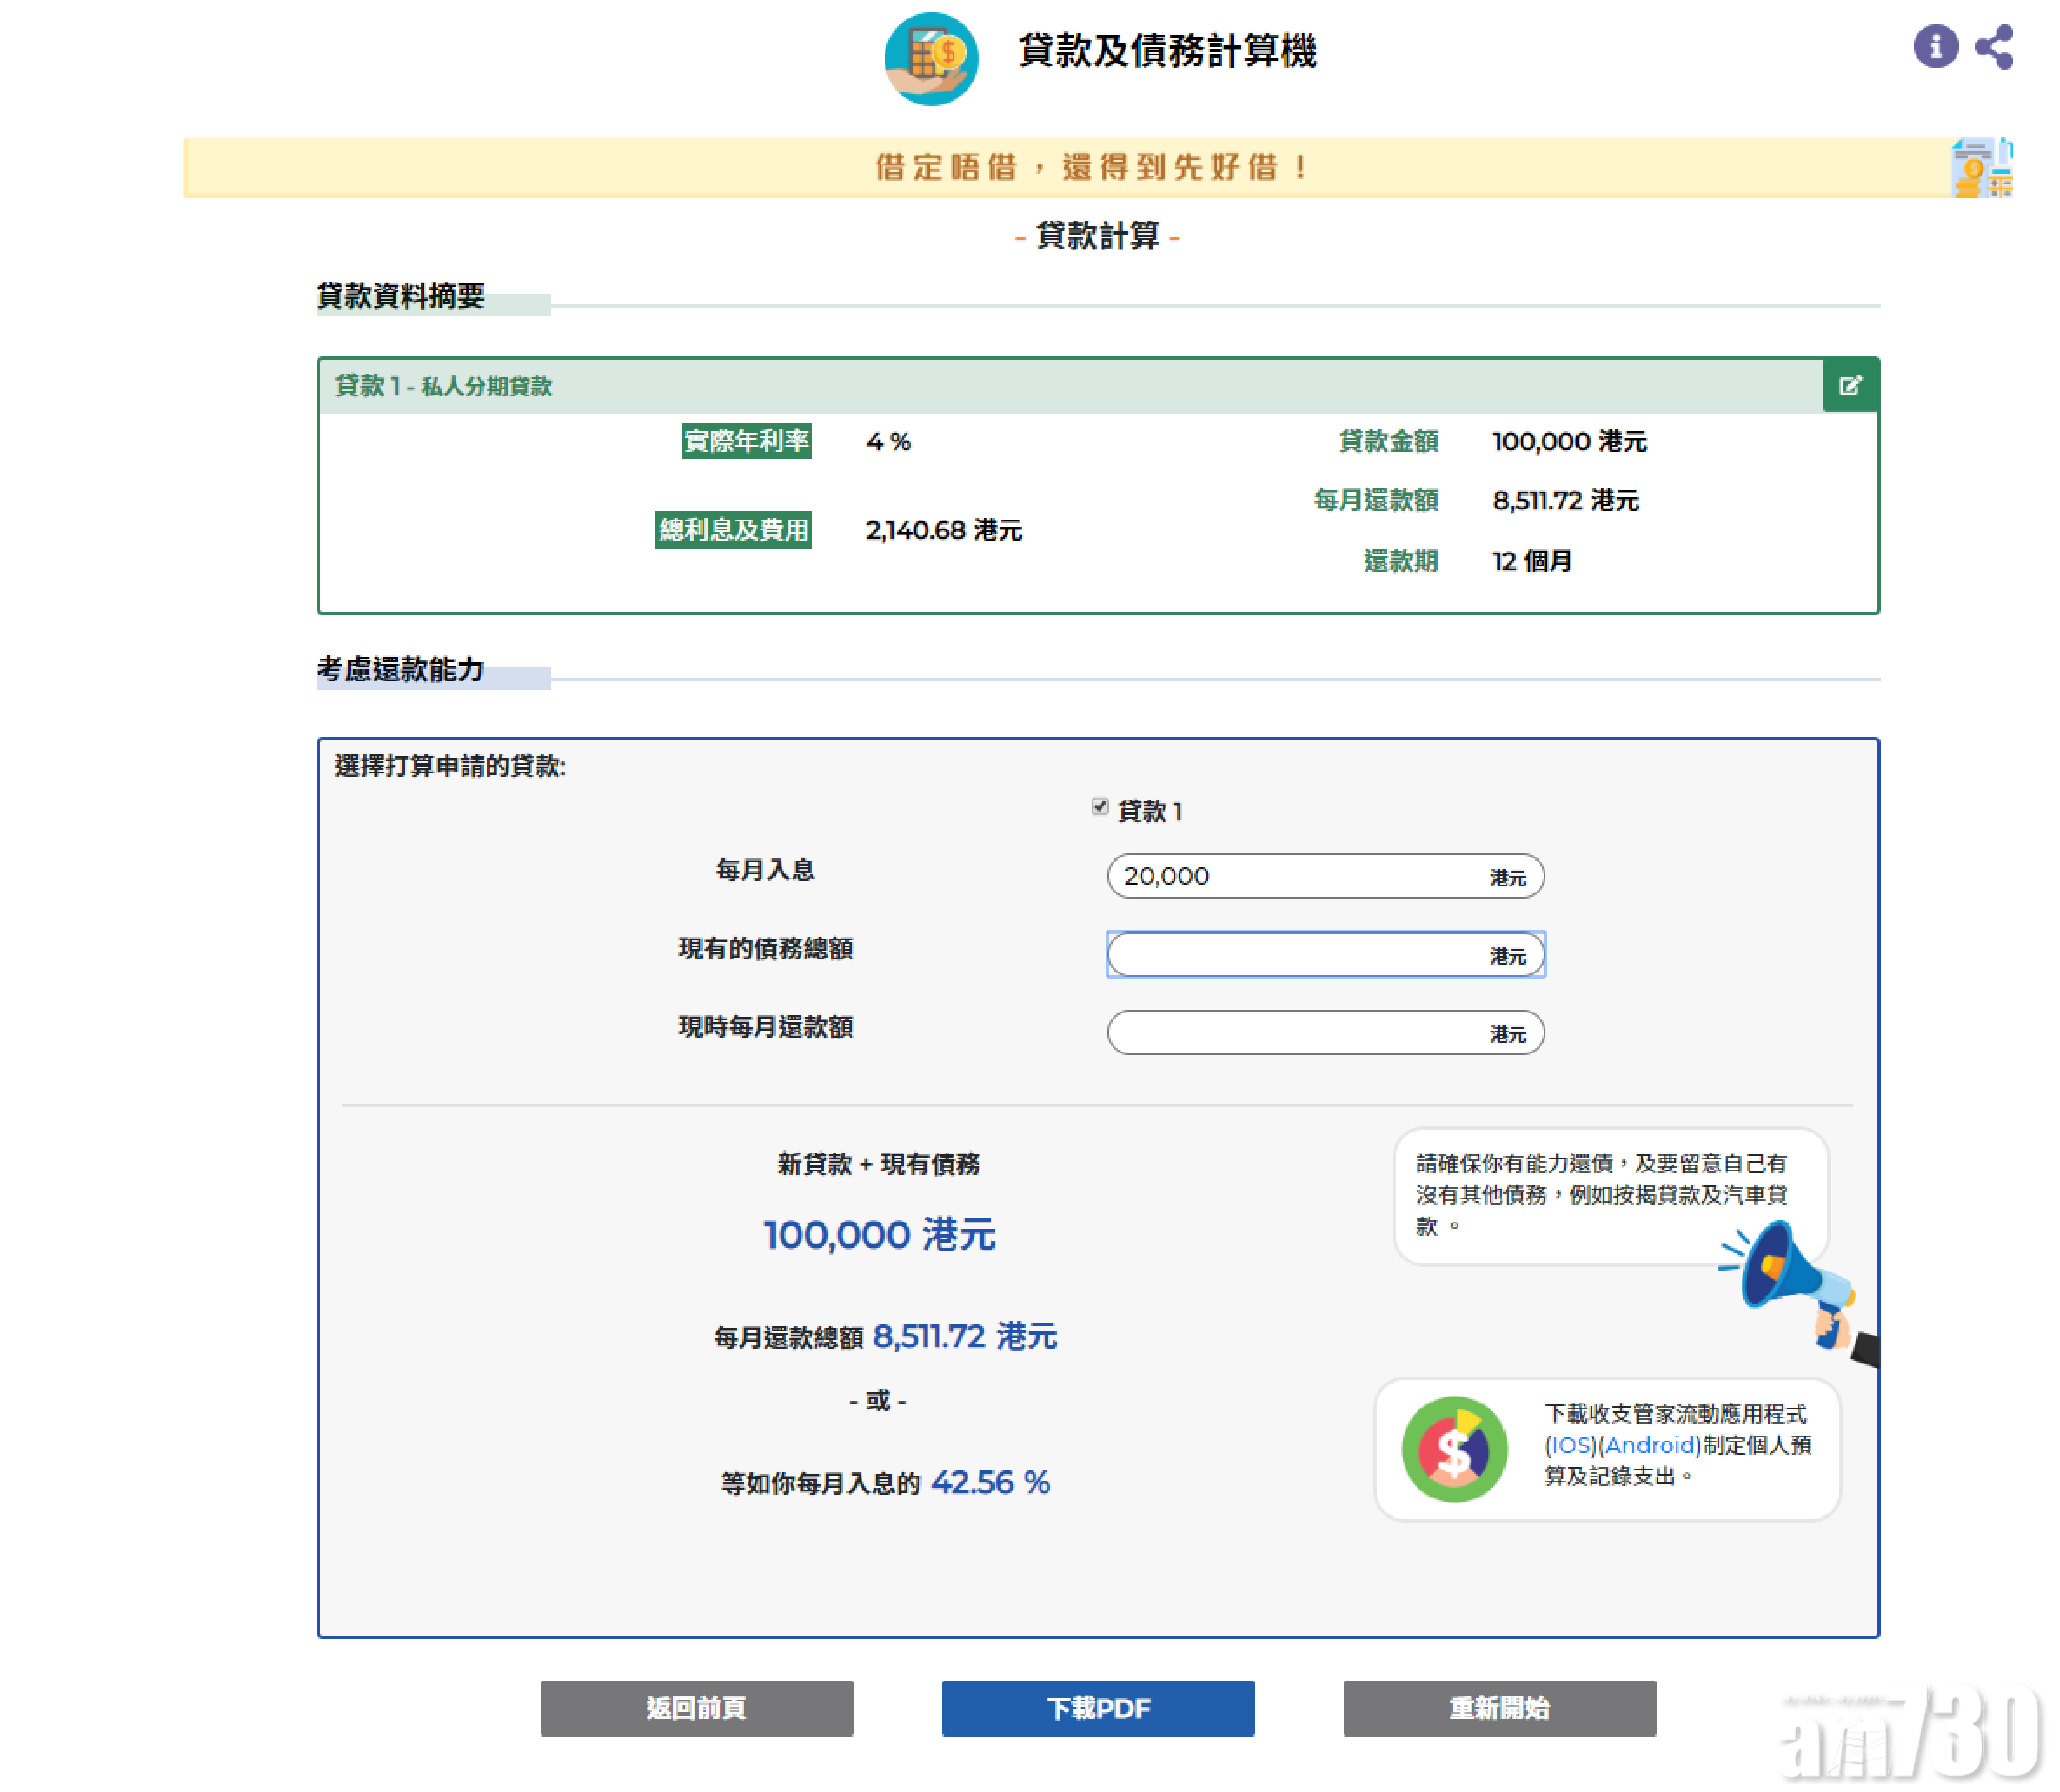Click the edit icon for 貸款 1
Image resolution: width=2060 pixels, height=1792 pixels.
tap(1850, 385)
